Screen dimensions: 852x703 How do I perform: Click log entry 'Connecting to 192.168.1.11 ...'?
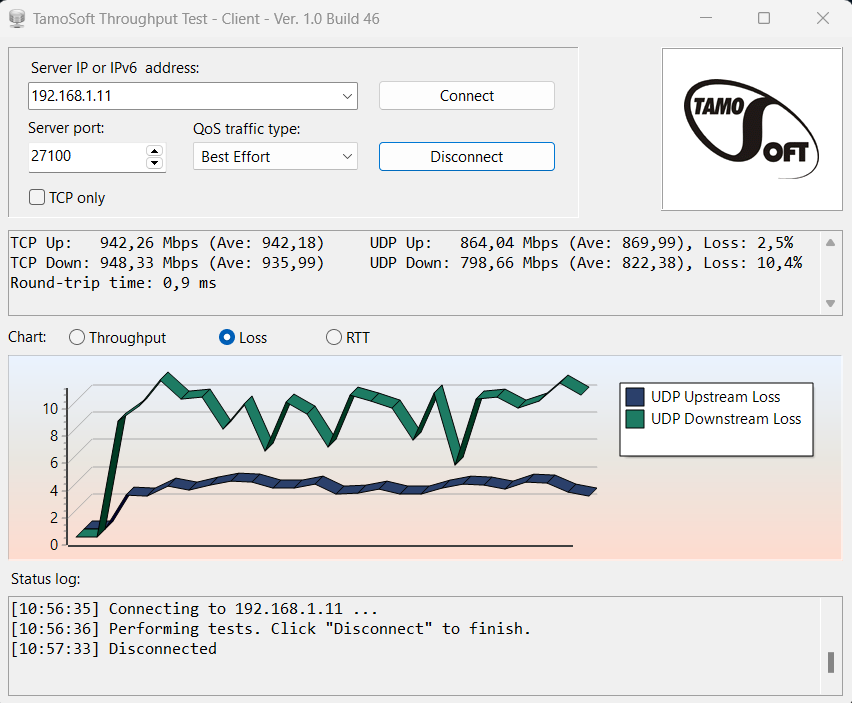click(194, 608)
